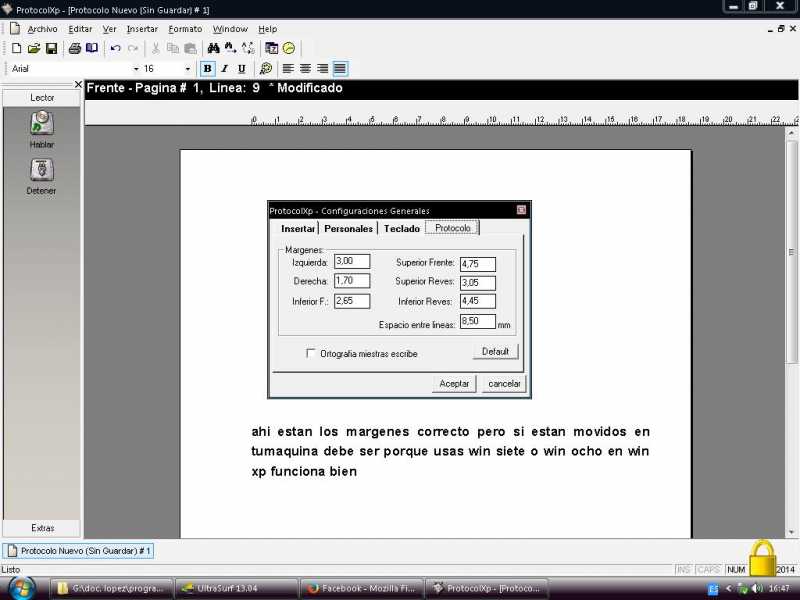
Task: Click the vertical scrollbar down arrow
Action: click(x=791, y=532)
